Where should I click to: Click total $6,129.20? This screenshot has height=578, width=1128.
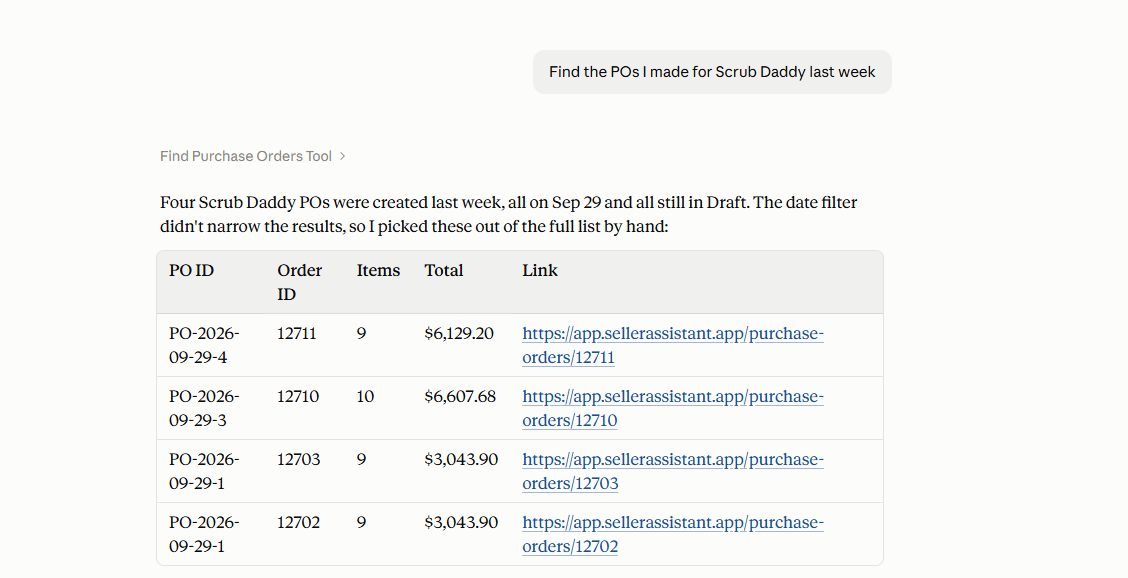(x=459, y=334)
